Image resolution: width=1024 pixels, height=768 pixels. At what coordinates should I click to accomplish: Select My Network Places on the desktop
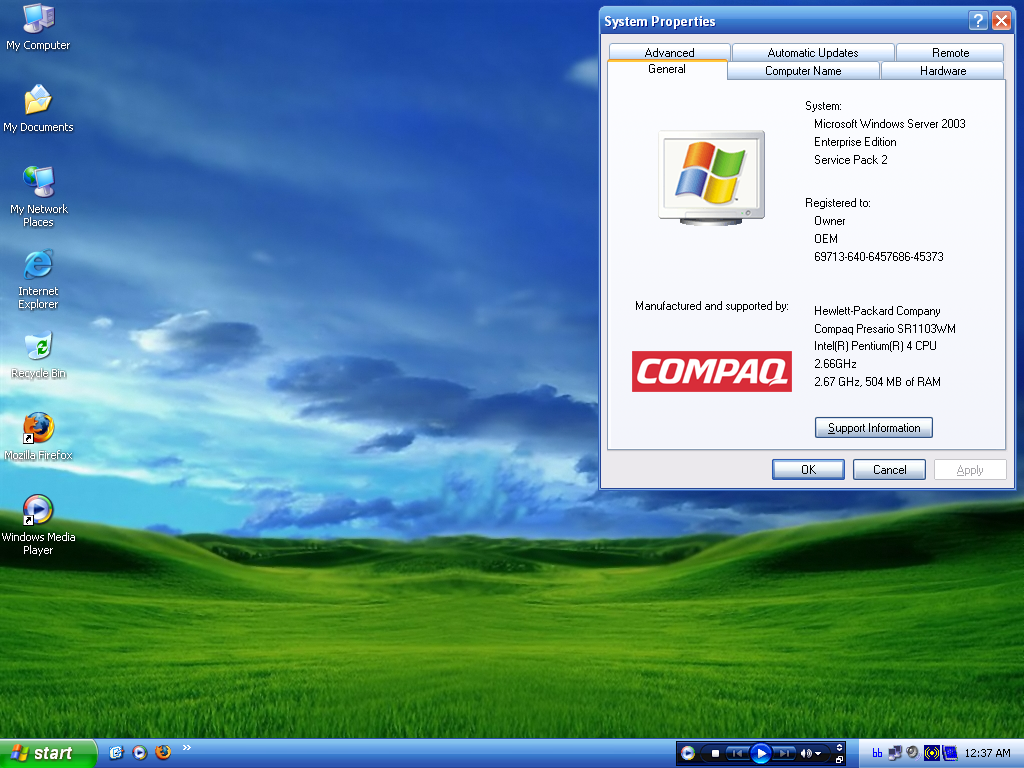point(39,196)
